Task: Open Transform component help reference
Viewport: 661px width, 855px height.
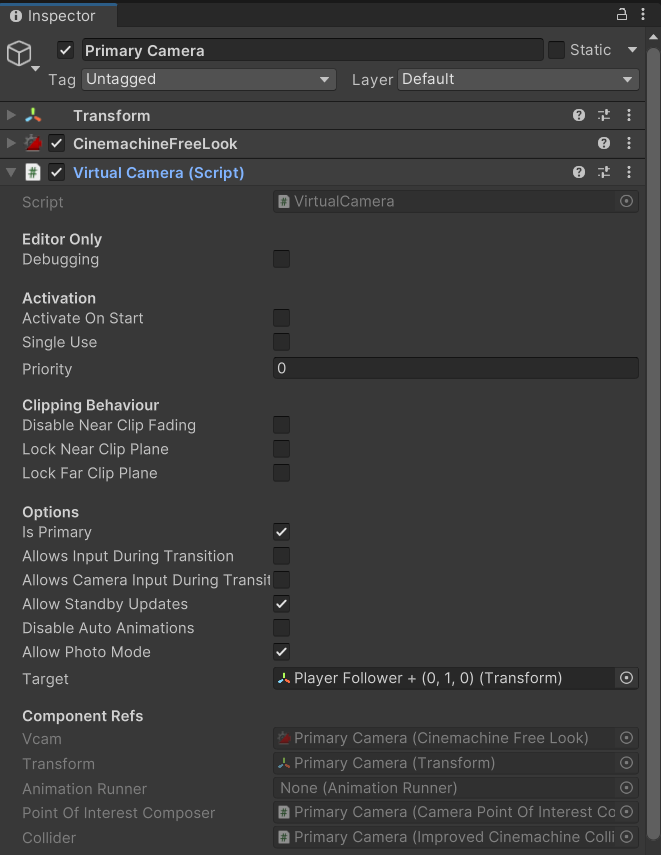Action: (579, 115)
